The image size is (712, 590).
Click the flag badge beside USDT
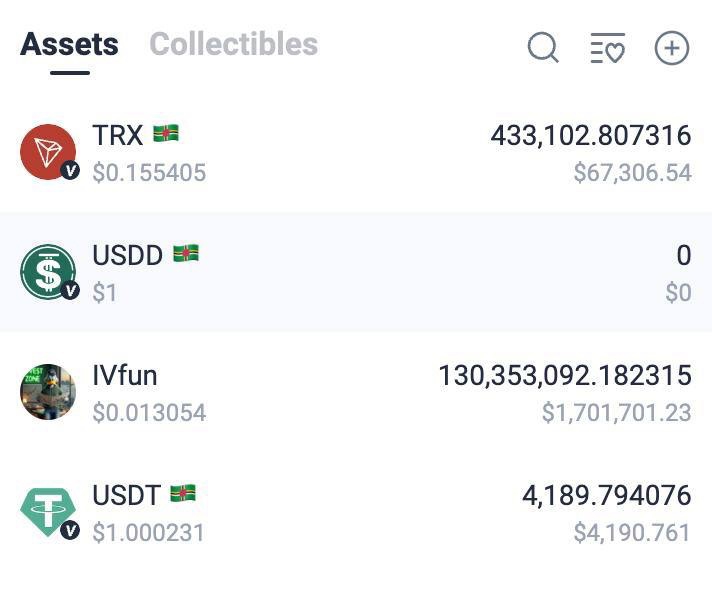(183, 494)
